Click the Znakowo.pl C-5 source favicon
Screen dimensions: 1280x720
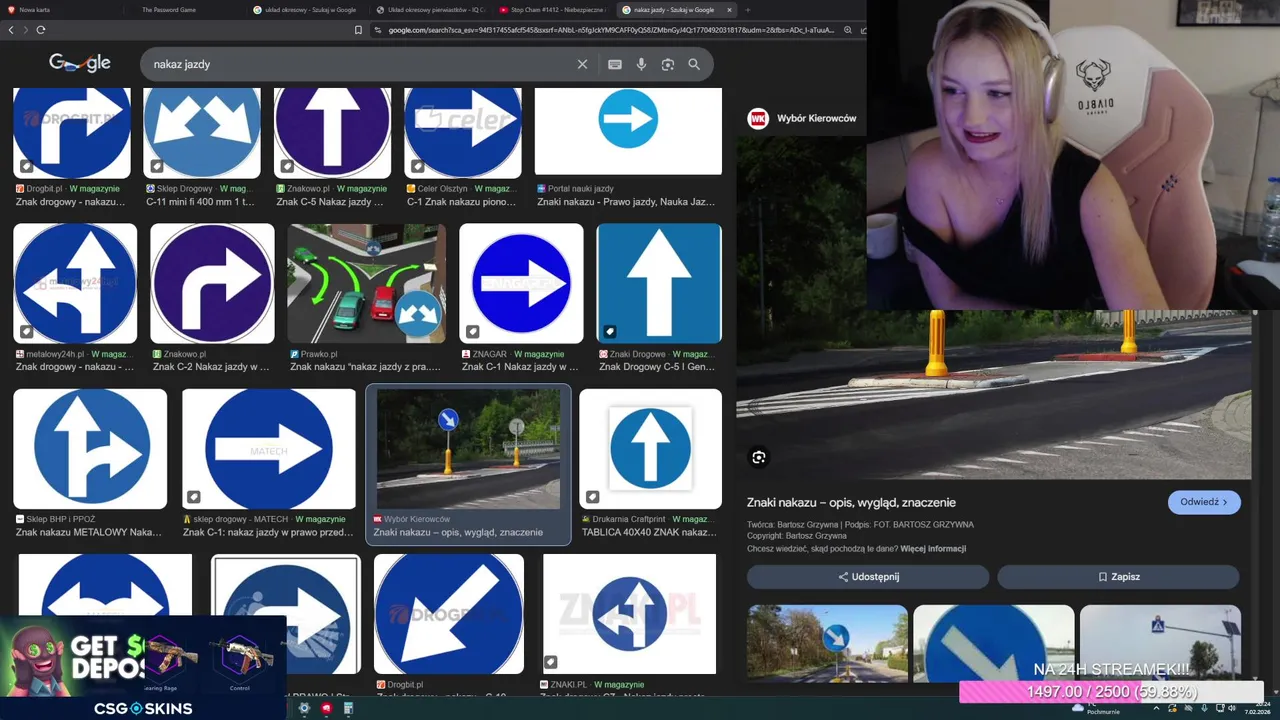coord(281,188)
